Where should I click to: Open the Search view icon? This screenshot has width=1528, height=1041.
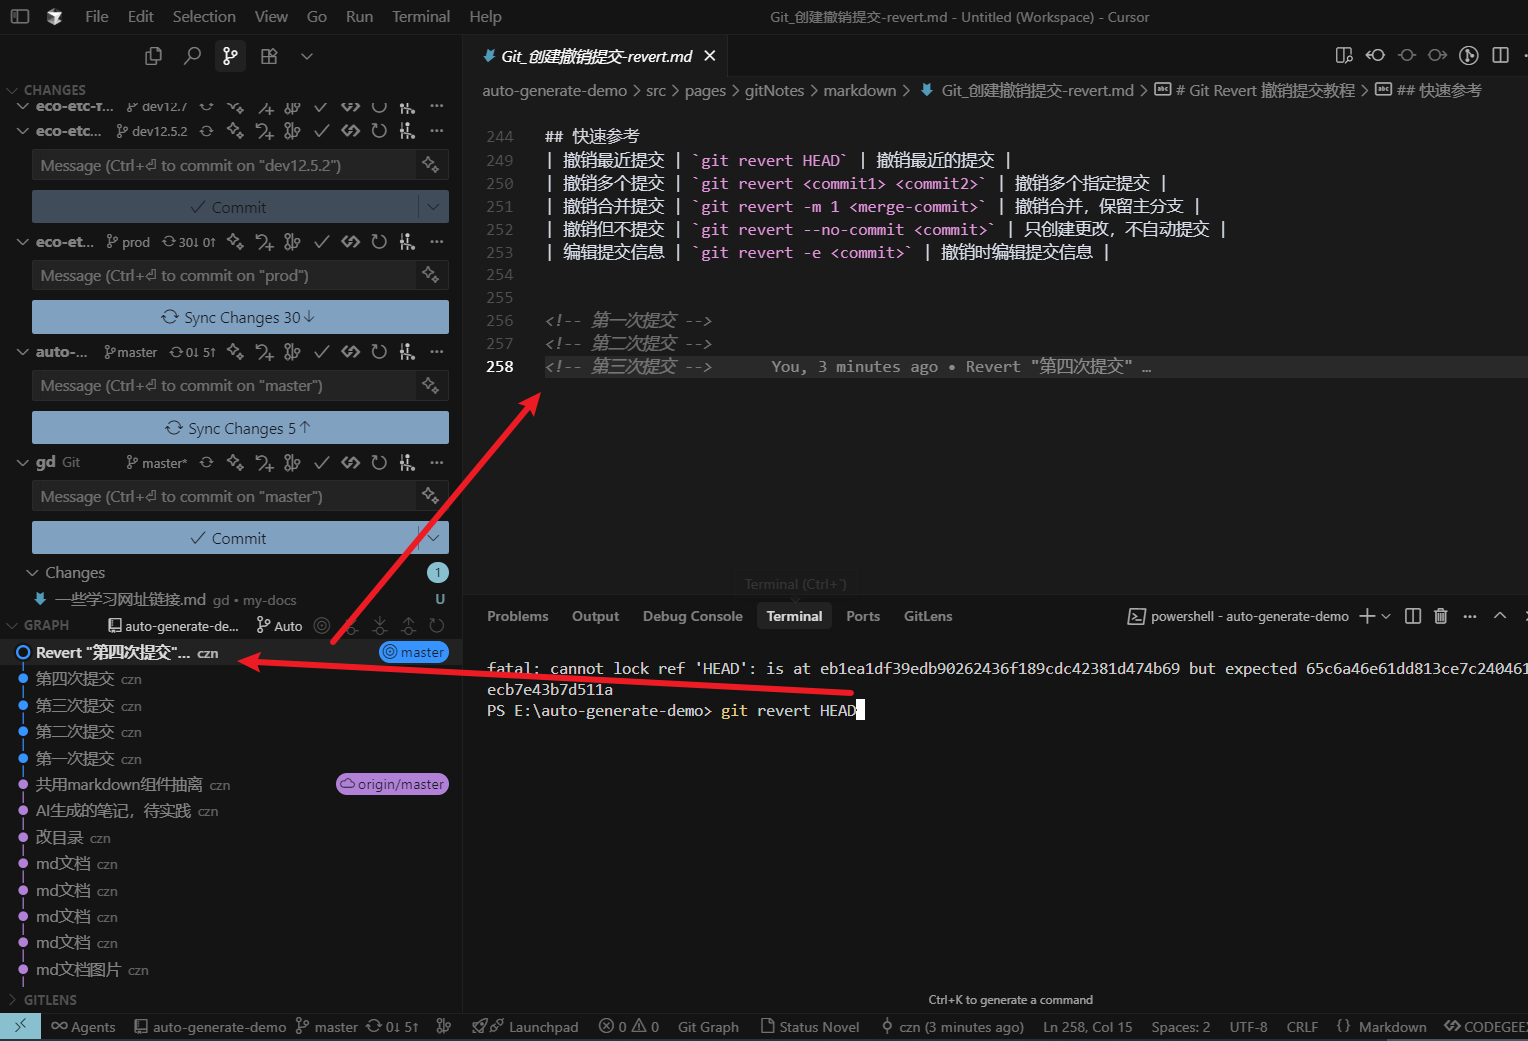(x=192, y=56)
